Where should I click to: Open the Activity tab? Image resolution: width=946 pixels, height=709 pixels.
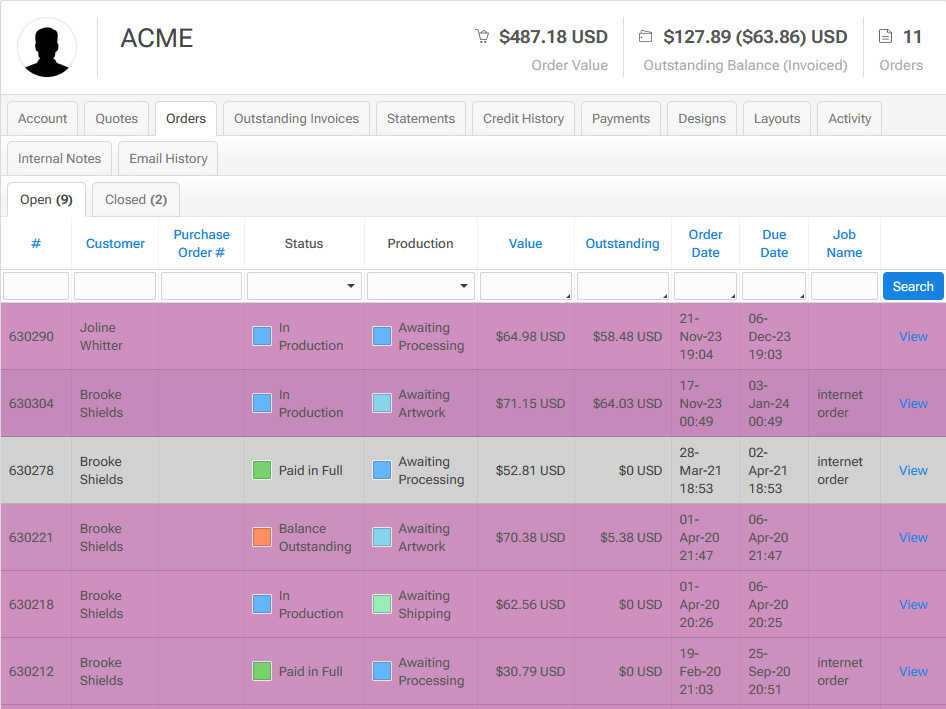tap(849, 119)
